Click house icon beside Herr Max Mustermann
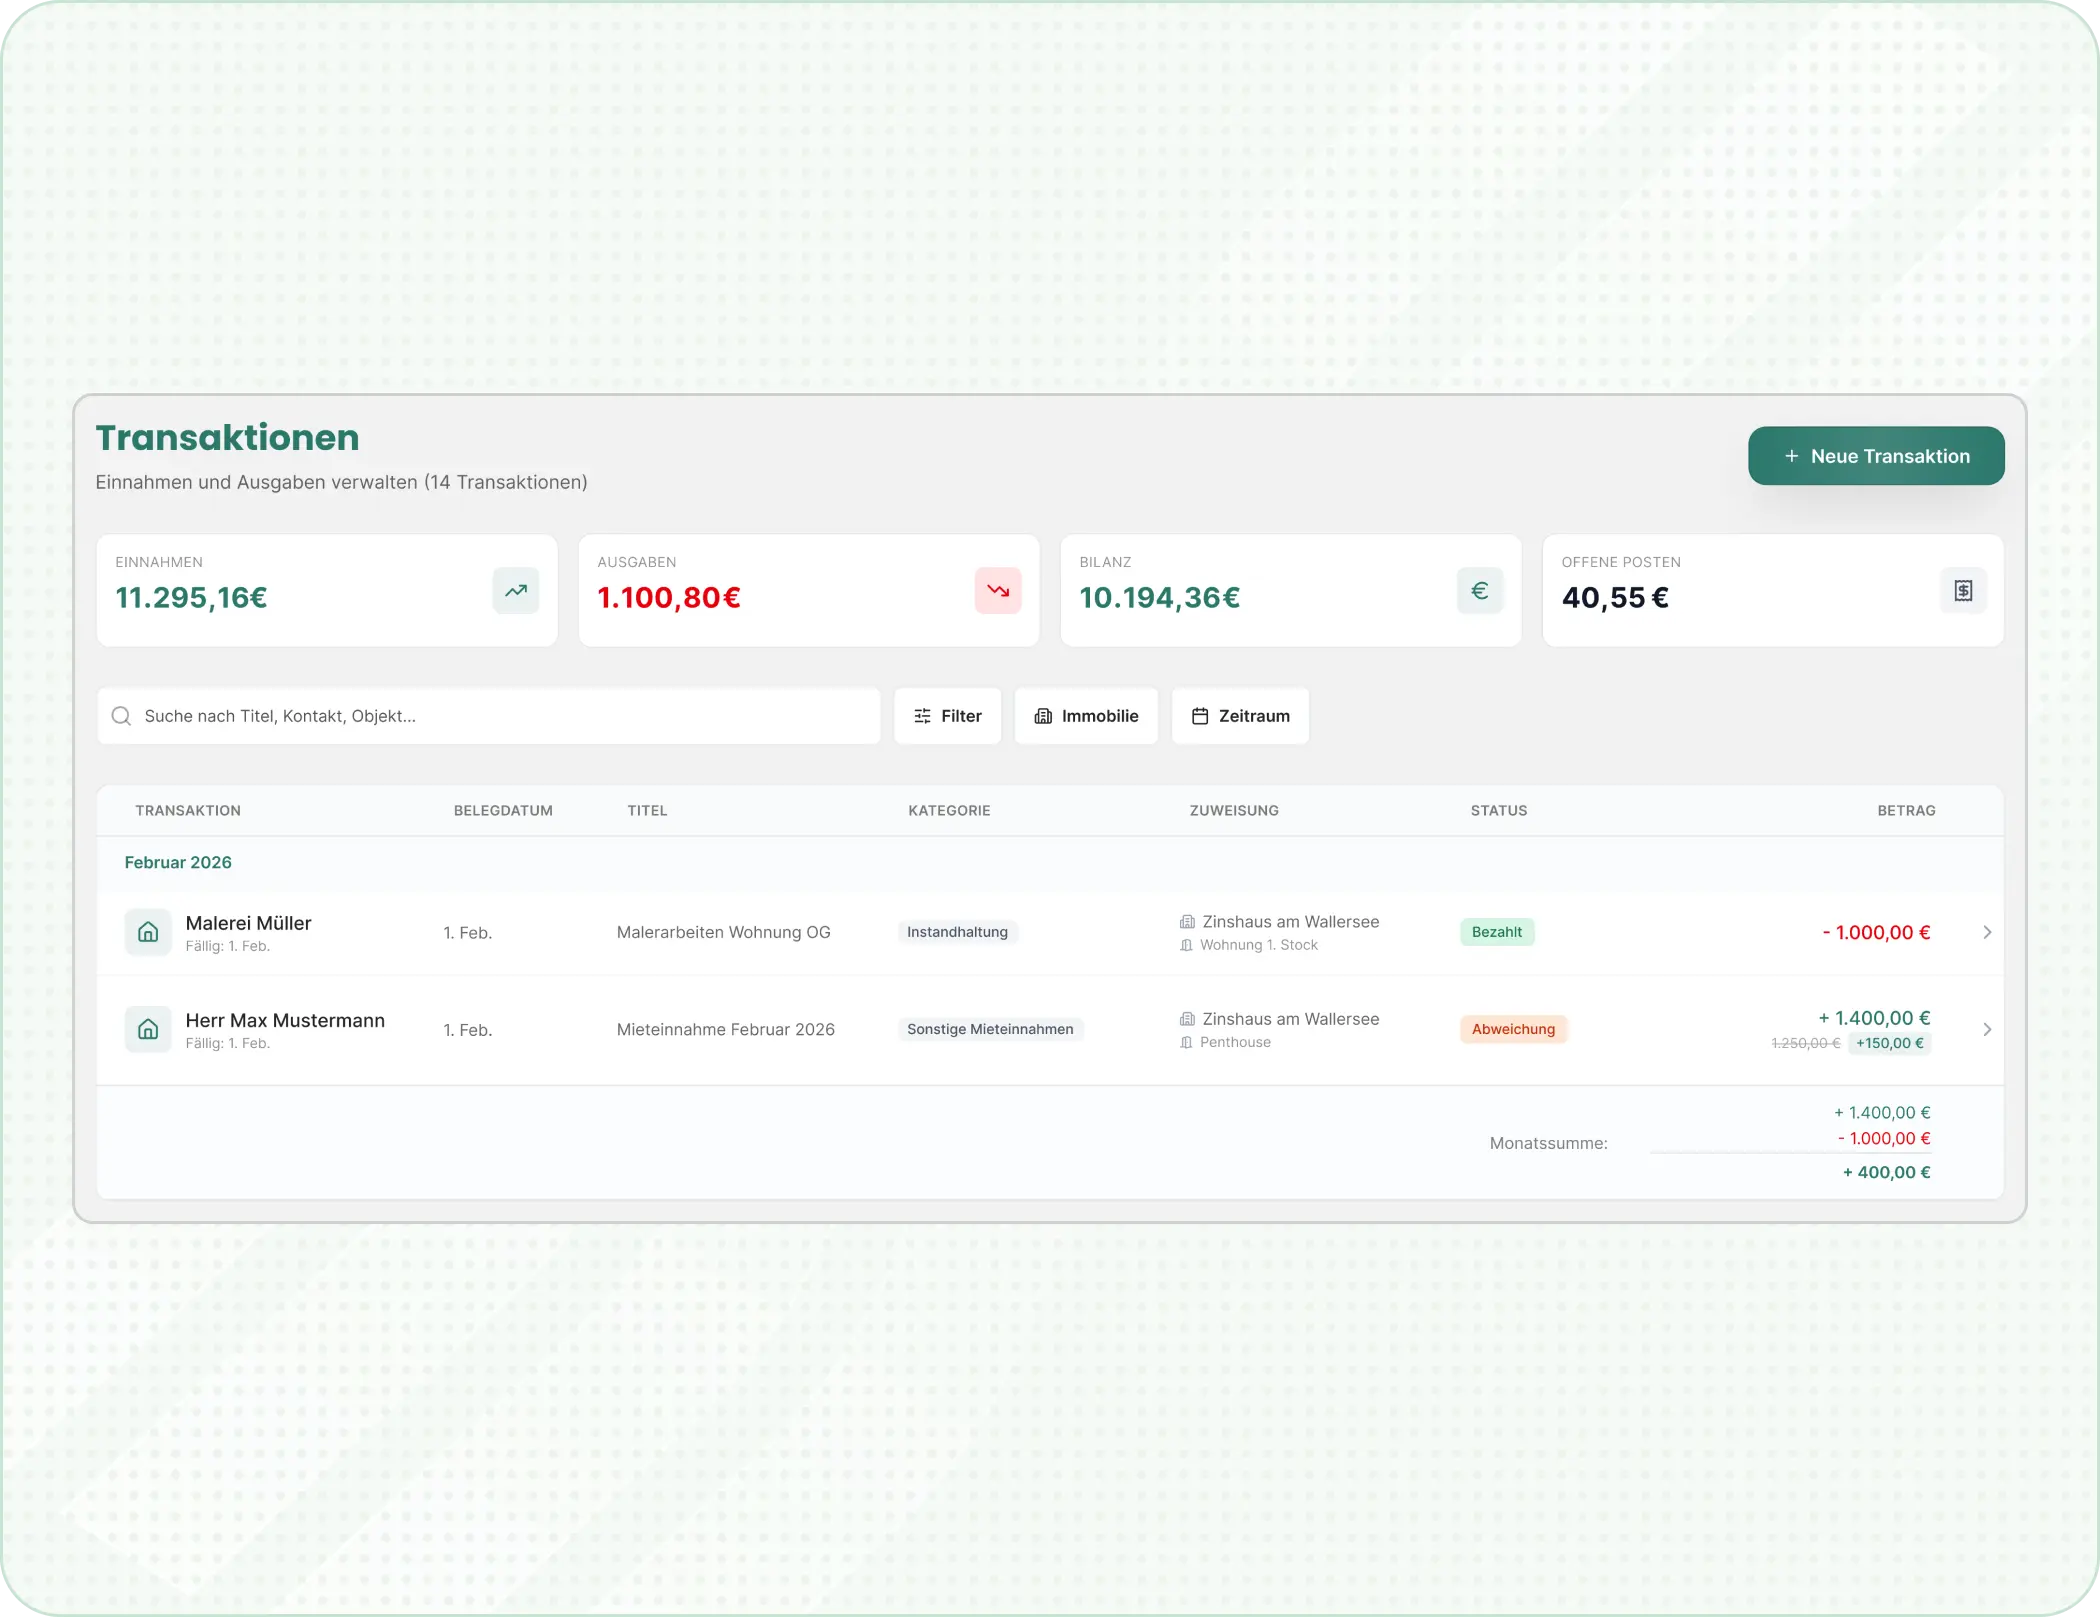2100x1617 pixels. [148, 1029]
